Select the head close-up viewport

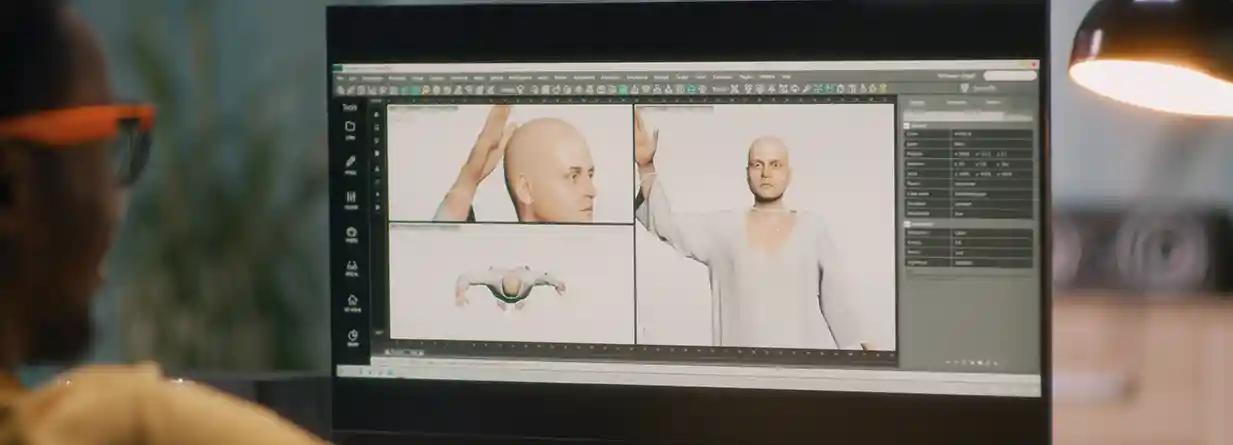[x=510, y=163]
